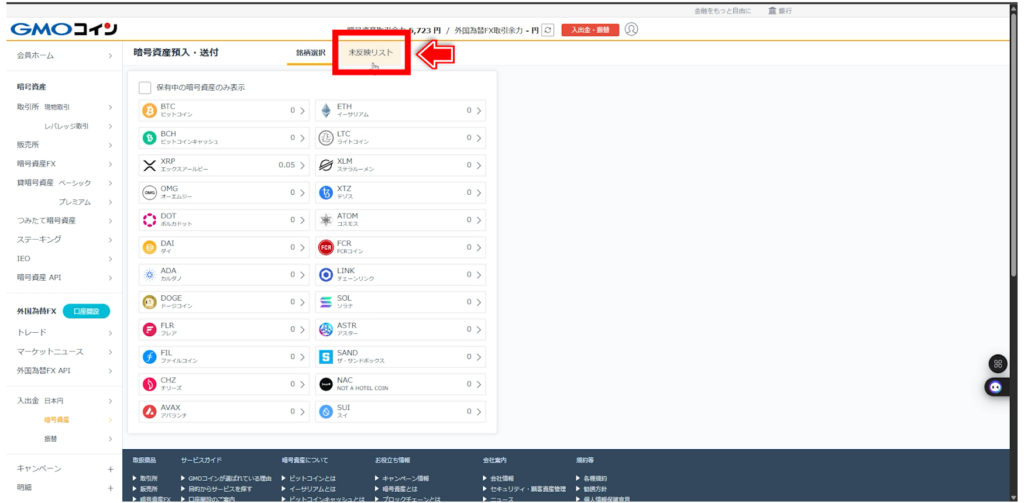
Task: Refresh the FX trading balance
Action: pyautogui.click(x=547, y=30)
